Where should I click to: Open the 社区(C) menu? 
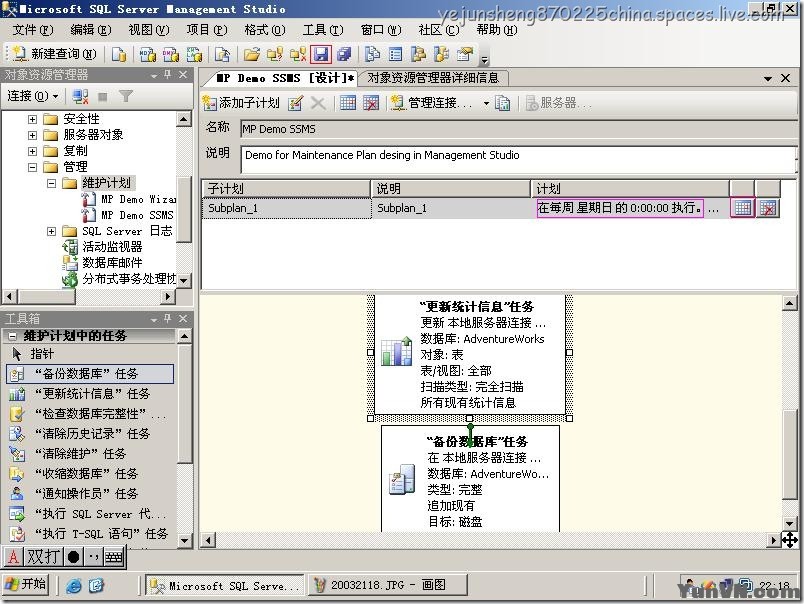439,30
